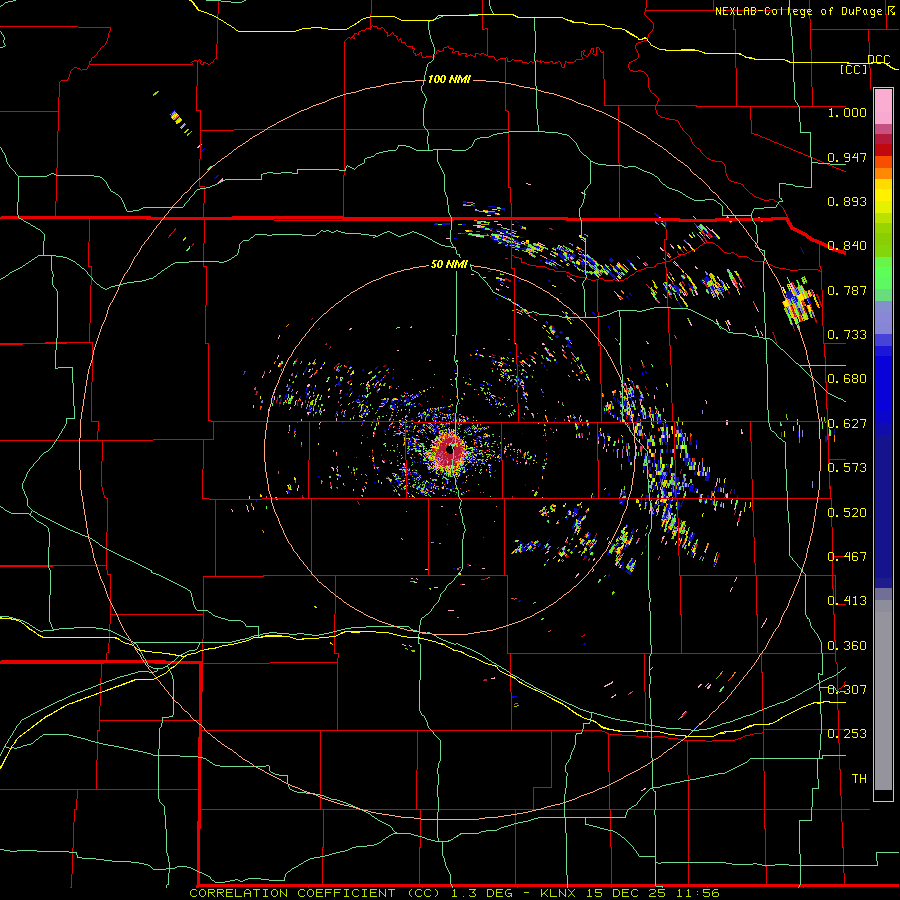
Task: Click the black dot at the radar site center
Action: pos(450,450)
